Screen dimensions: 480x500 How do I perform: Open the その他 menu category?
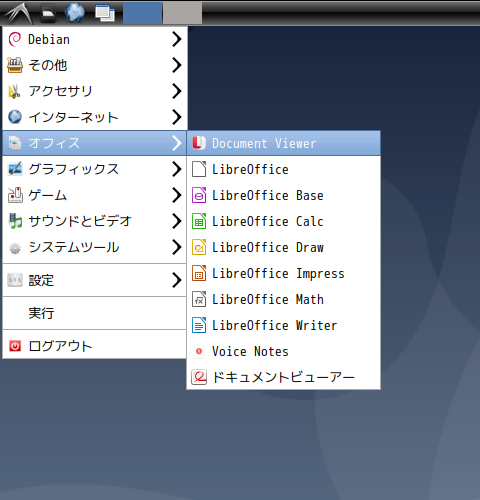tap(94, 65)
